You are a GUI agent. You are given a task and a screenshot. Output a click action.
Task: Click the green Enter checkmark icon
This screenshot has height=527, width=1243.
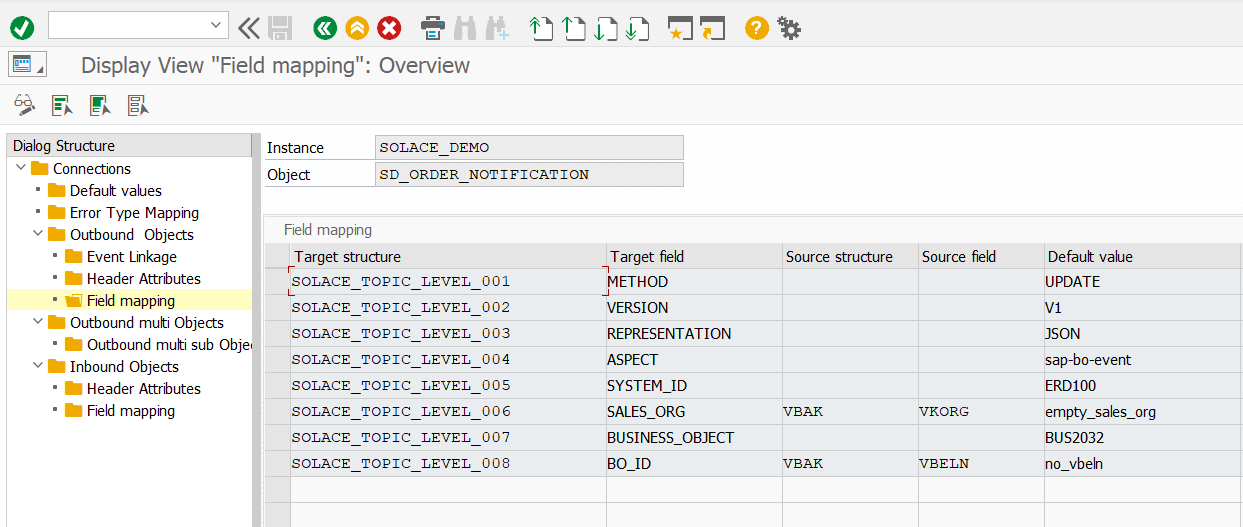[22, 28]
